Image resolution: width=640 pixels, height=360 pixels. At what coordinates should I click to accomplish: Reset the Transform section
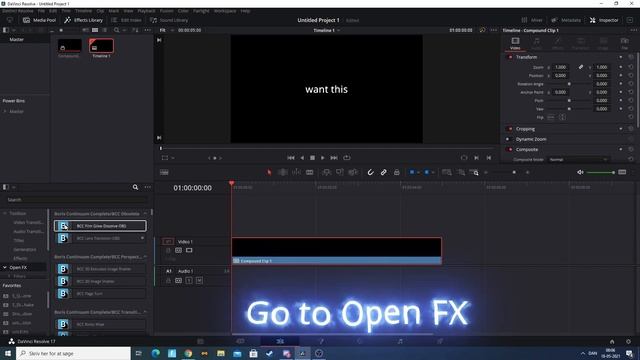(631, 57)
